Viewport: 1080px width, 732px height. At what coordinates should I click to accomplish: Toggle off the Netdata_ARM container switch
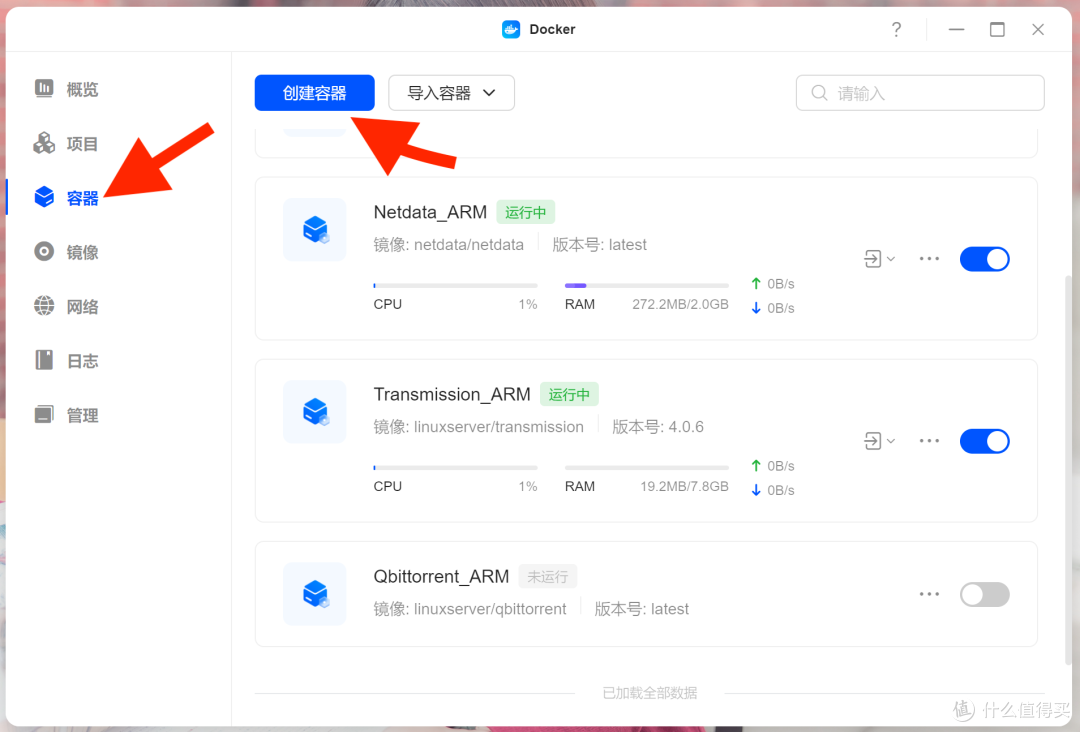(x=985, y=258)
